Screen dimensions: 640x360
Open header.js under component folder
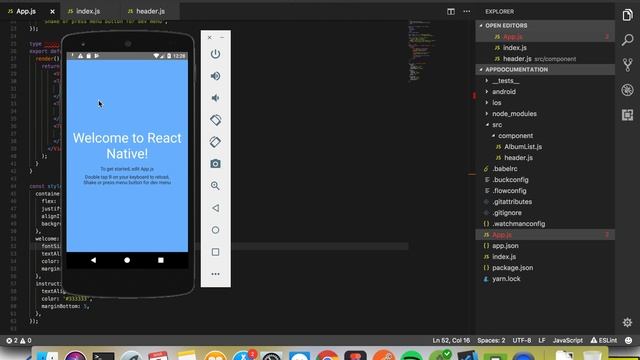tap(545, 158)
